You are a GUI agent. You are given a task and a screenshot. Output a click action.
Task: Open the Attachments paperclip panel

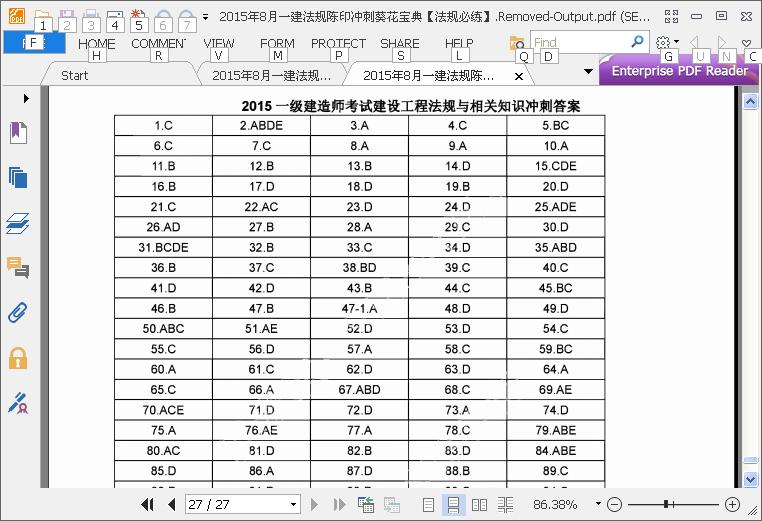pyautogui.click(x=18, y=312)
